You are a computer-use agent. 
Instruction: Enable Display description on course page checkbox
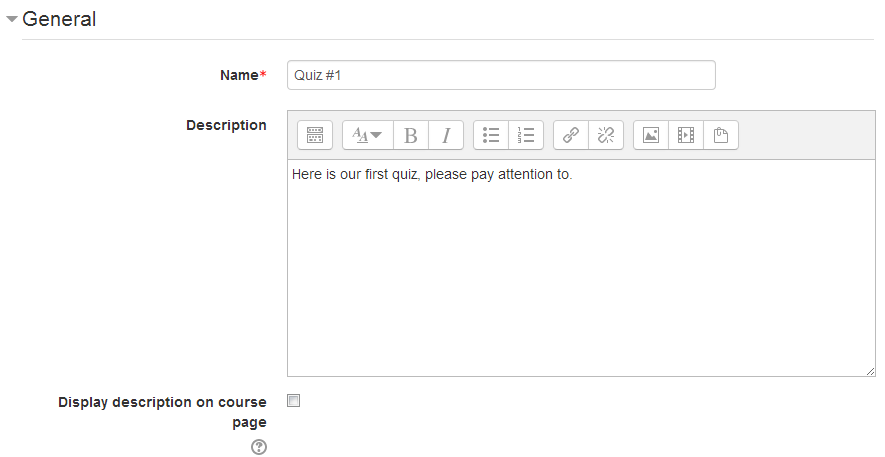[294, 401]
